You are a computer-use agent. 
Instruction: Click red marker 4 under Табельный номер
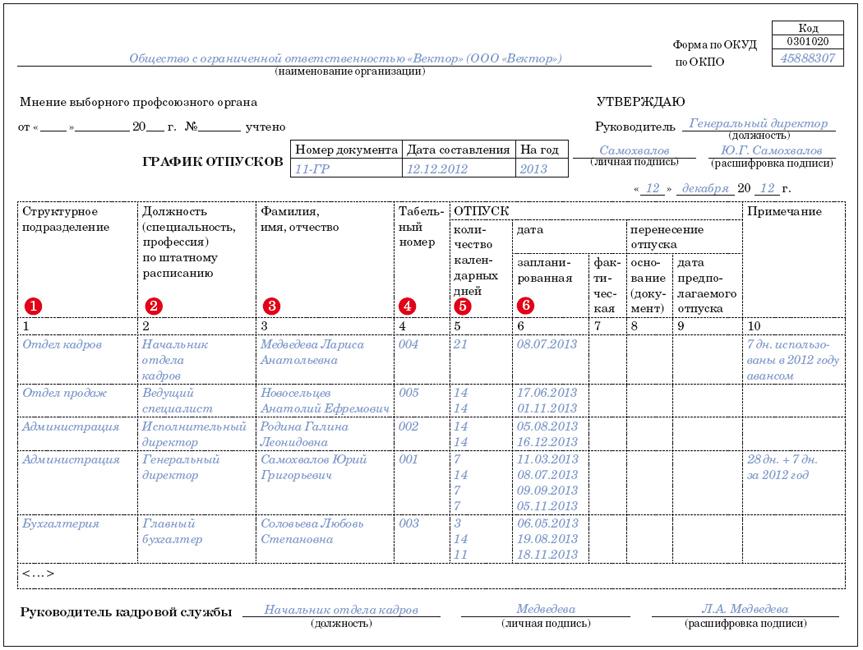pyautogui.click(x=407, y=305)
